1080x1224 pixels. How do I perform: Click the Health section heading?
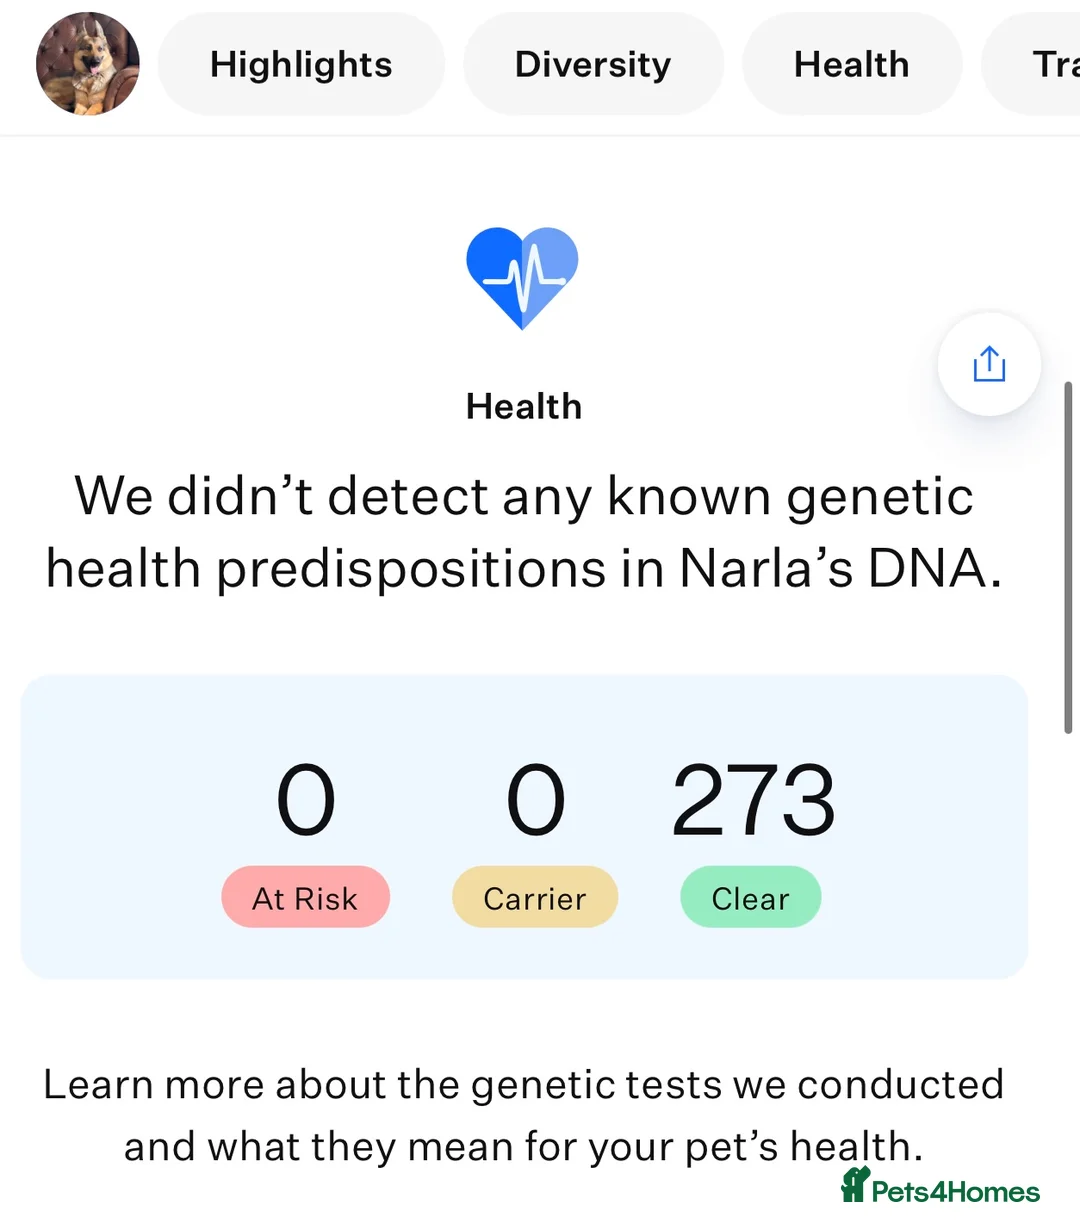(523, 407)
